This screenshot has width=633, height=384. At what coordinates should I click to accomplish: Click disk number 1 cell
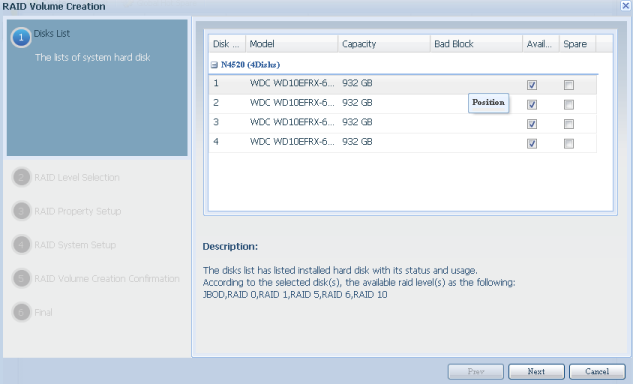point(216,83)
